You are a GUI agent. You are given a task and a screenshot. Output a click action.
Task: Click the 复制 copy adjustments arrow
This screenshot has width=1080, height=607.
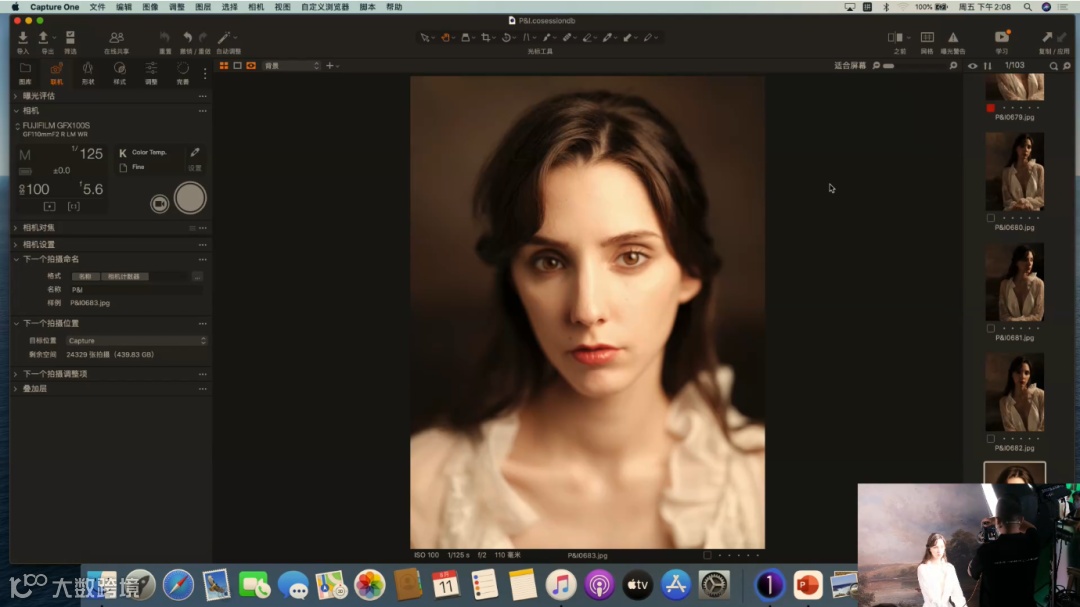click(x=1047, y=37)
